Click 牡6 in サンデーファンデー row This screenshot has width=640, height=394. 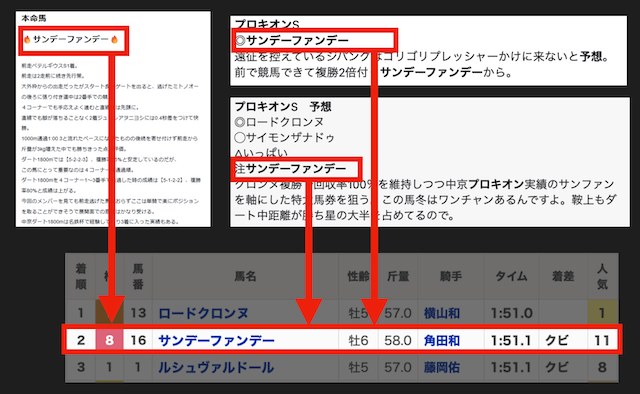coord(358,340)
